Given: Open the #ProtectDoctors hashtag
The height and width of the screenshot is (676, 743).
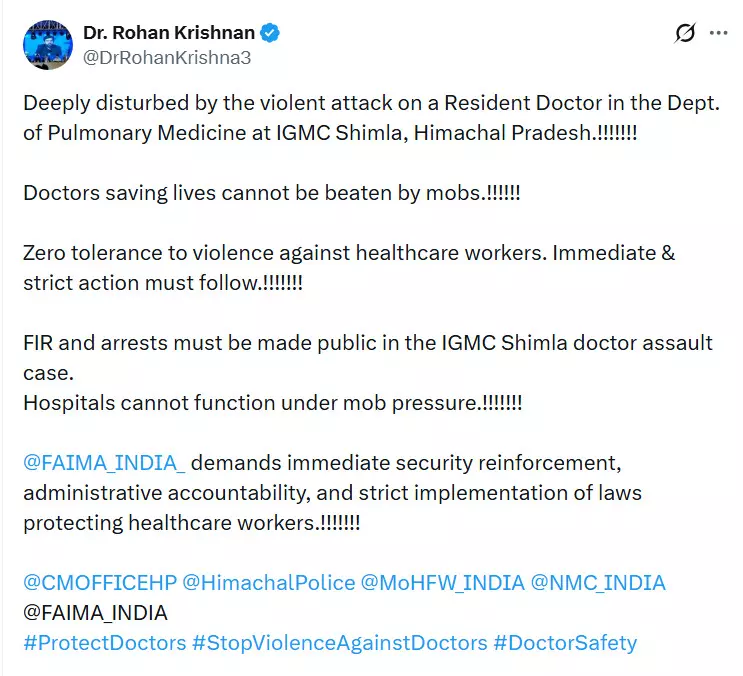Looking at the screenshot, I should tap(104, 642).
